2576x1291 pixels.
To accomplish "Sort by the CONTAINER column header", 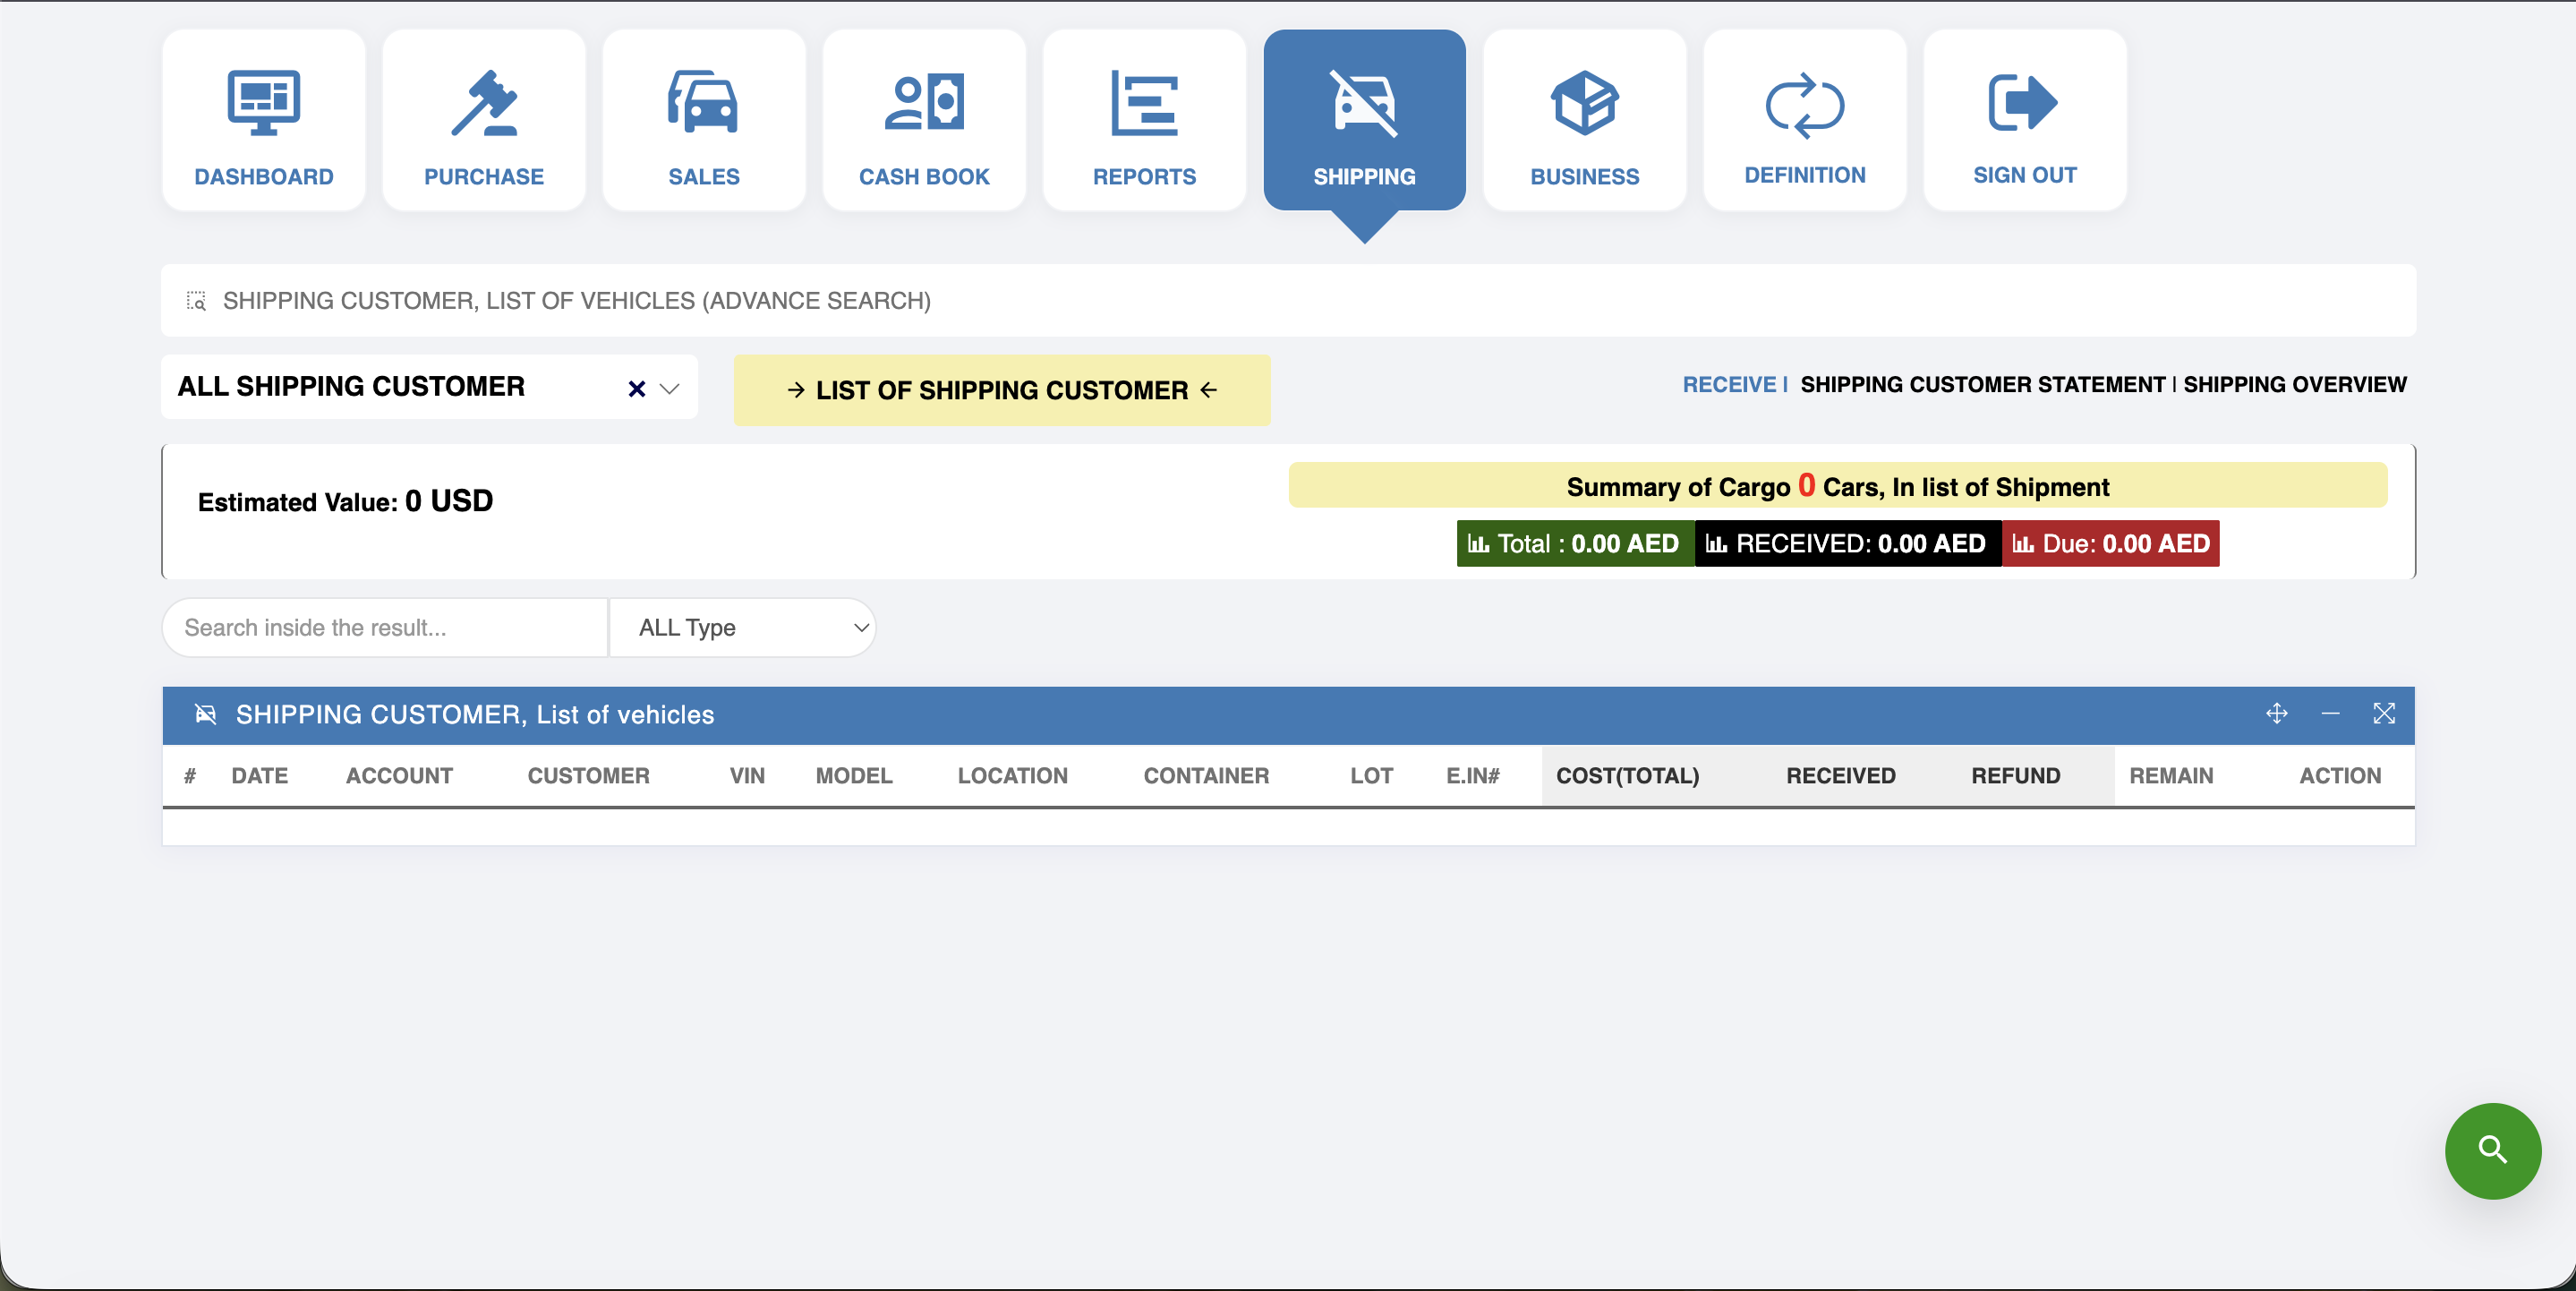I will pyautogui.click(x=1206, y=776).
